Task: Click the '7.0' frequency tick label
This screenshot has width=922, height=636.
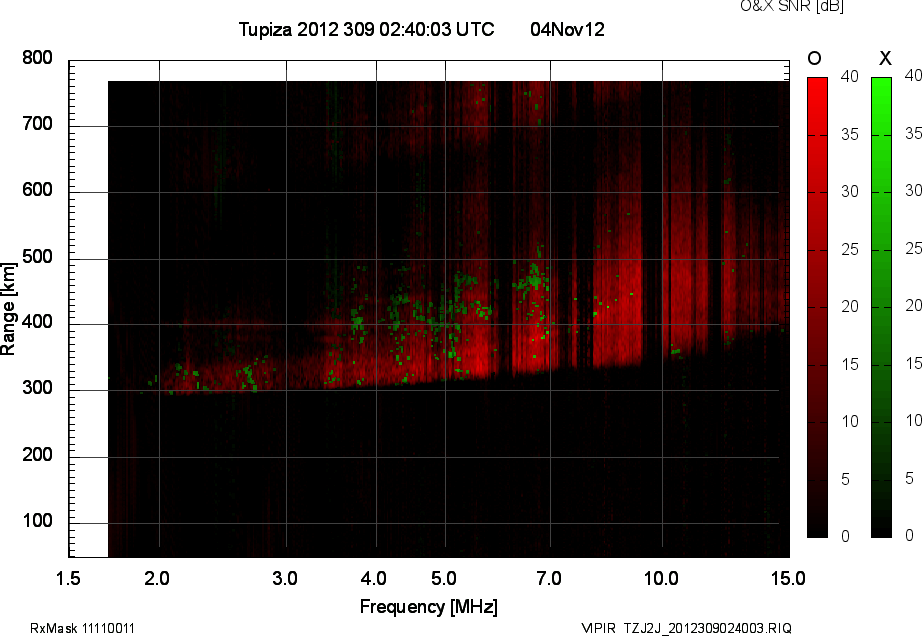Action: 549,579
